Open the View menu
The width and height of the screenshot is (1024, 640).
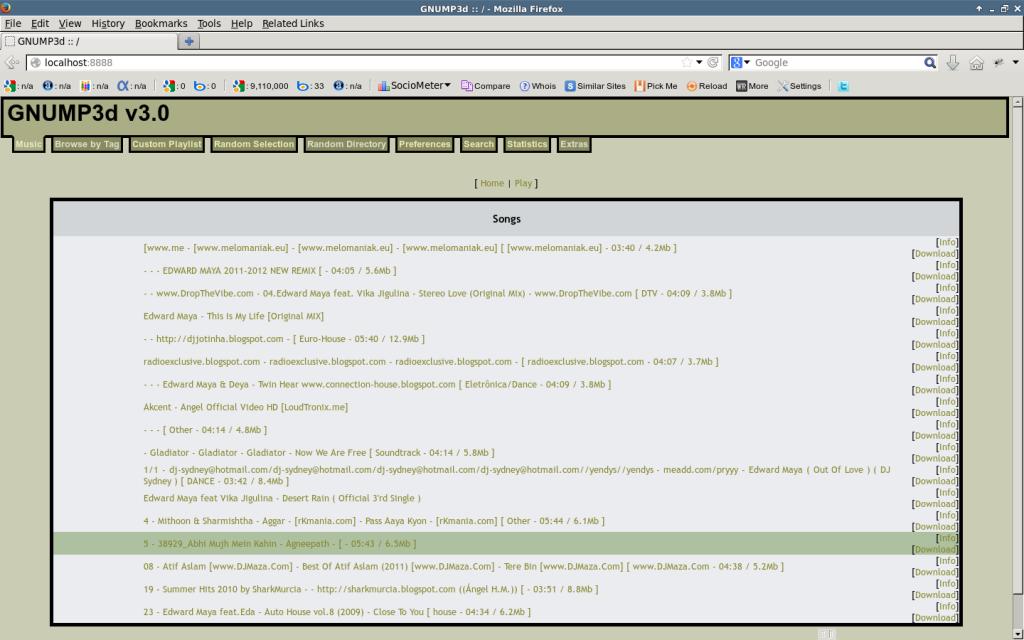[x=70, y=24]
